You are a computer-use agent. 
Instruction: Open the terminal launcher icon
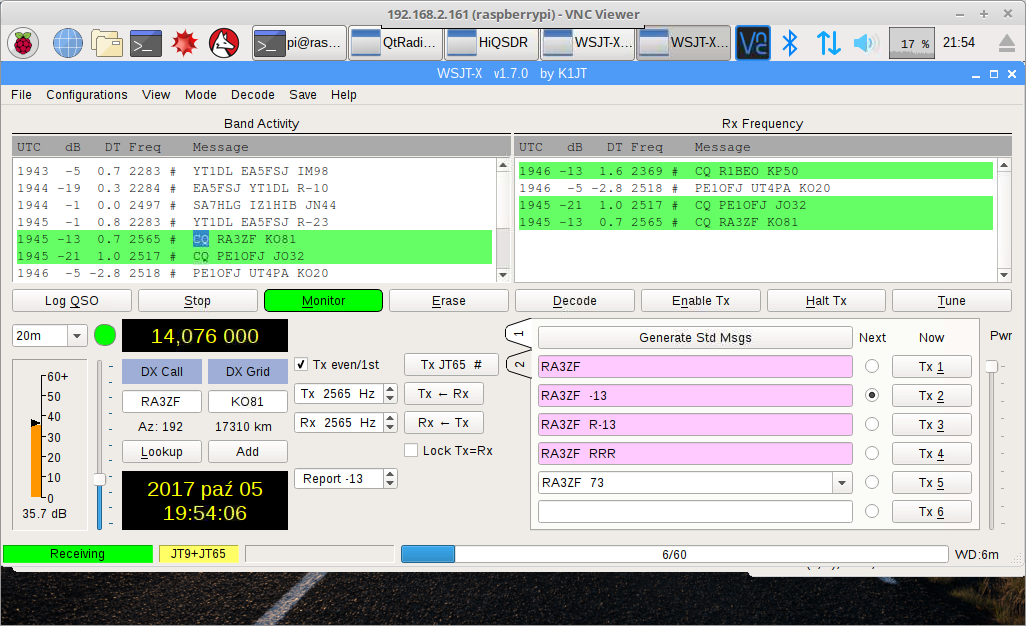click(x=147, y=43)
